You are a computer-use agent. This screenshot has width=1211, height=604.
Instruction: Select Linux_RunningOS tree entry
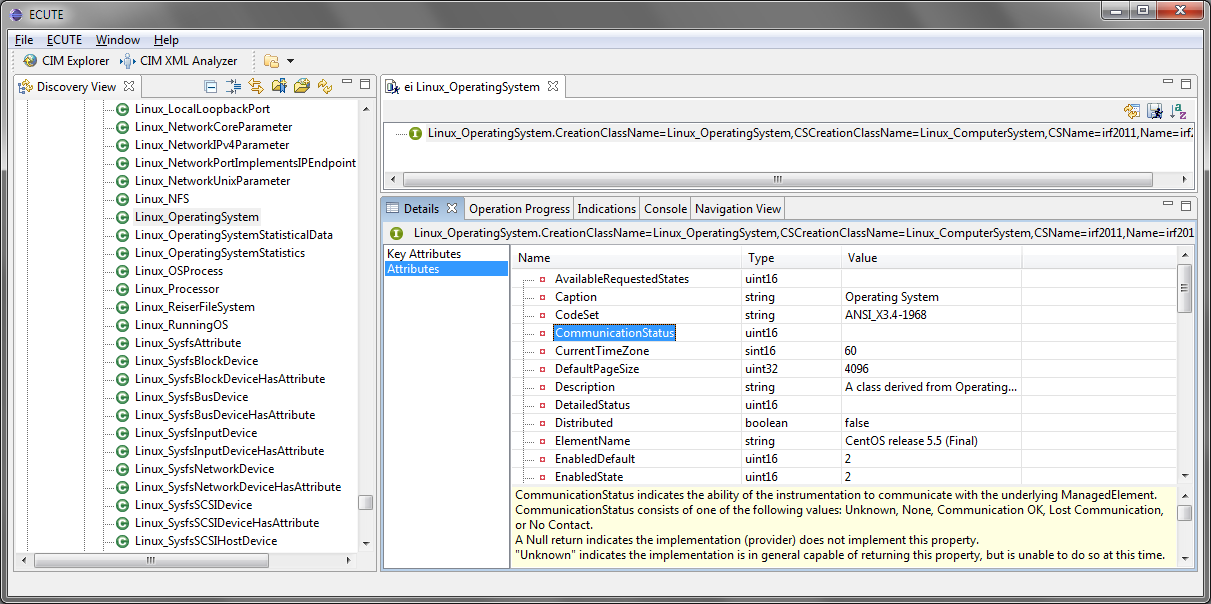(181, 325)
